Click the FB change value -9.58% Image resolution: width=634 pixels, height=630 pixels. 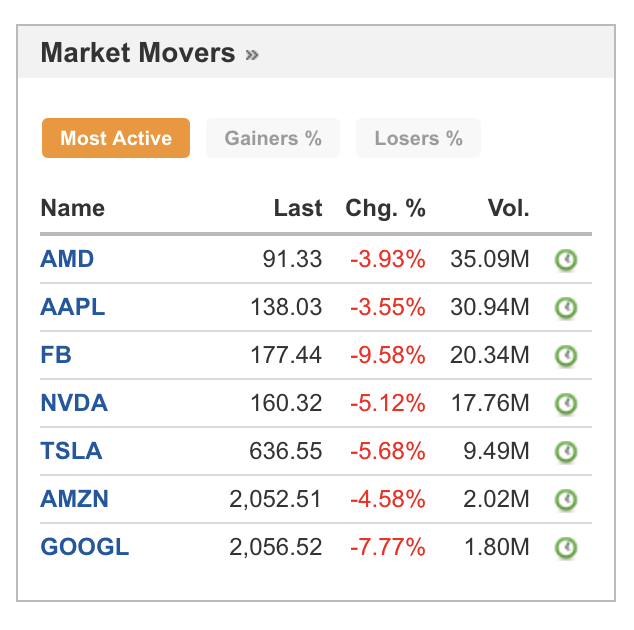click(388, 355)
